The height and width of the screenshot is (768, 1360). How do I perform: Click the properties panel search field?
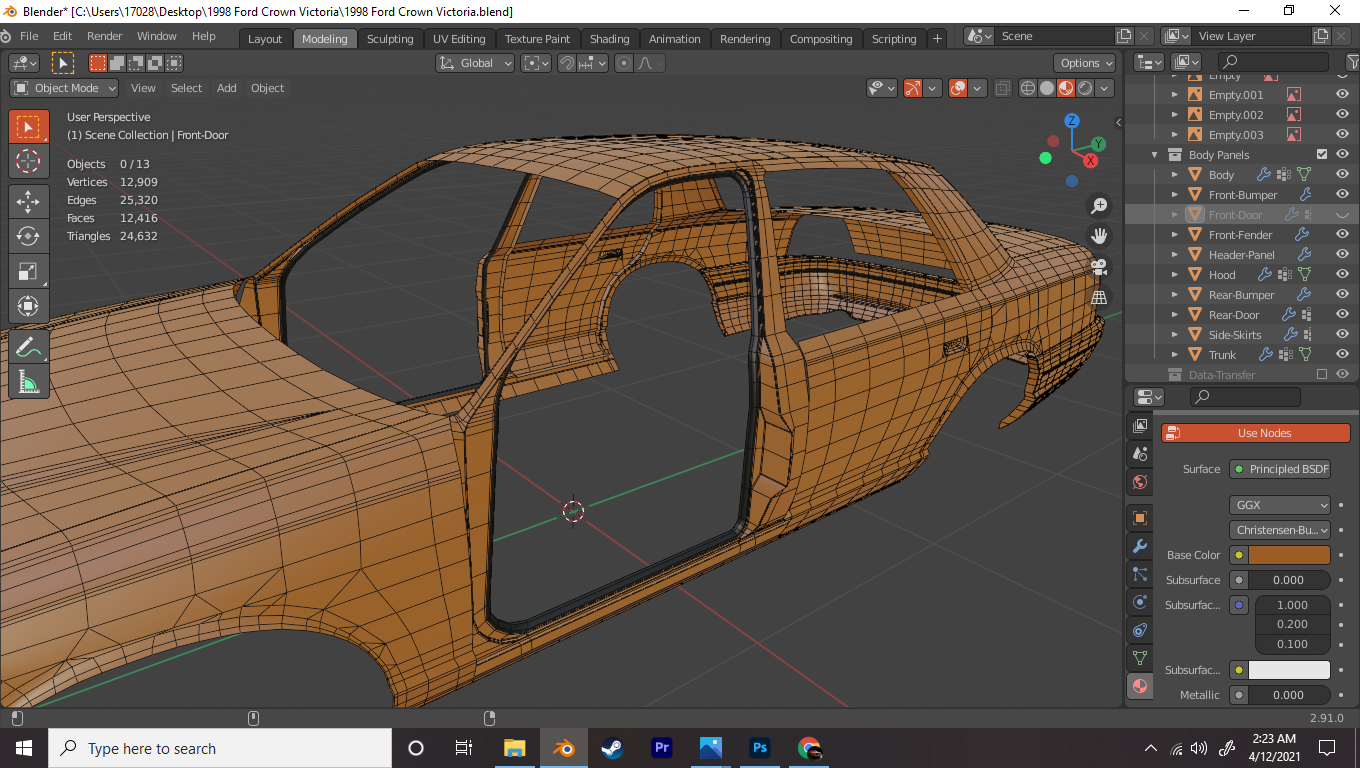[x=1245, y=397]
